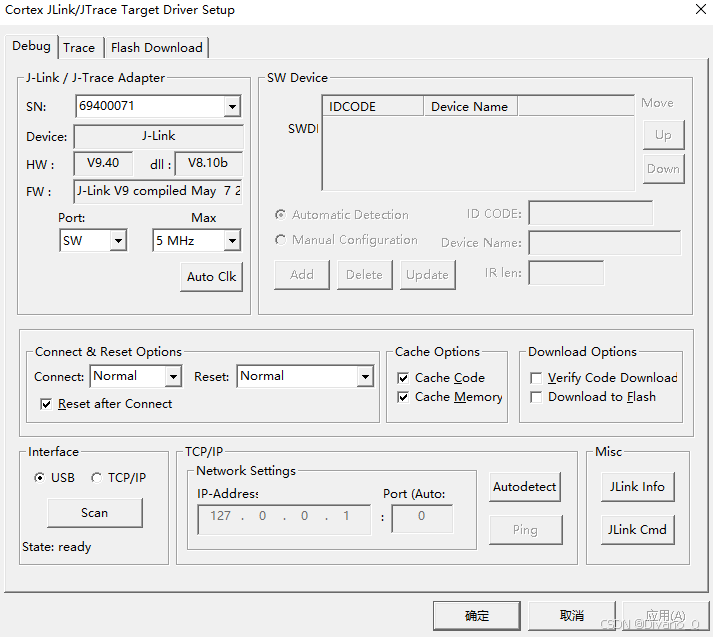Click the Autodetect button
Image resolution: width=713 pixels, height=637 pixels.
point(525,487)
